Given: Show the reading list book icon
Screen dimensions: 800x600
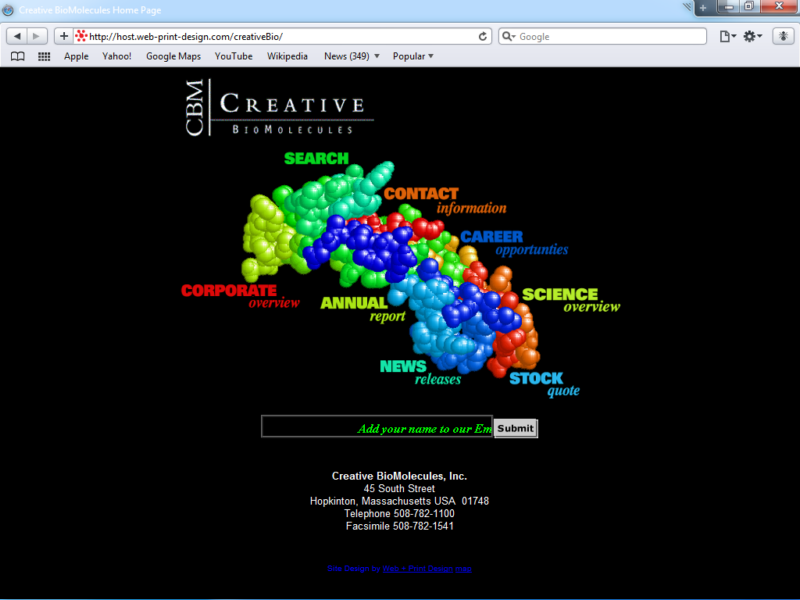Looking at the screenshot, I should coord(18,56).
